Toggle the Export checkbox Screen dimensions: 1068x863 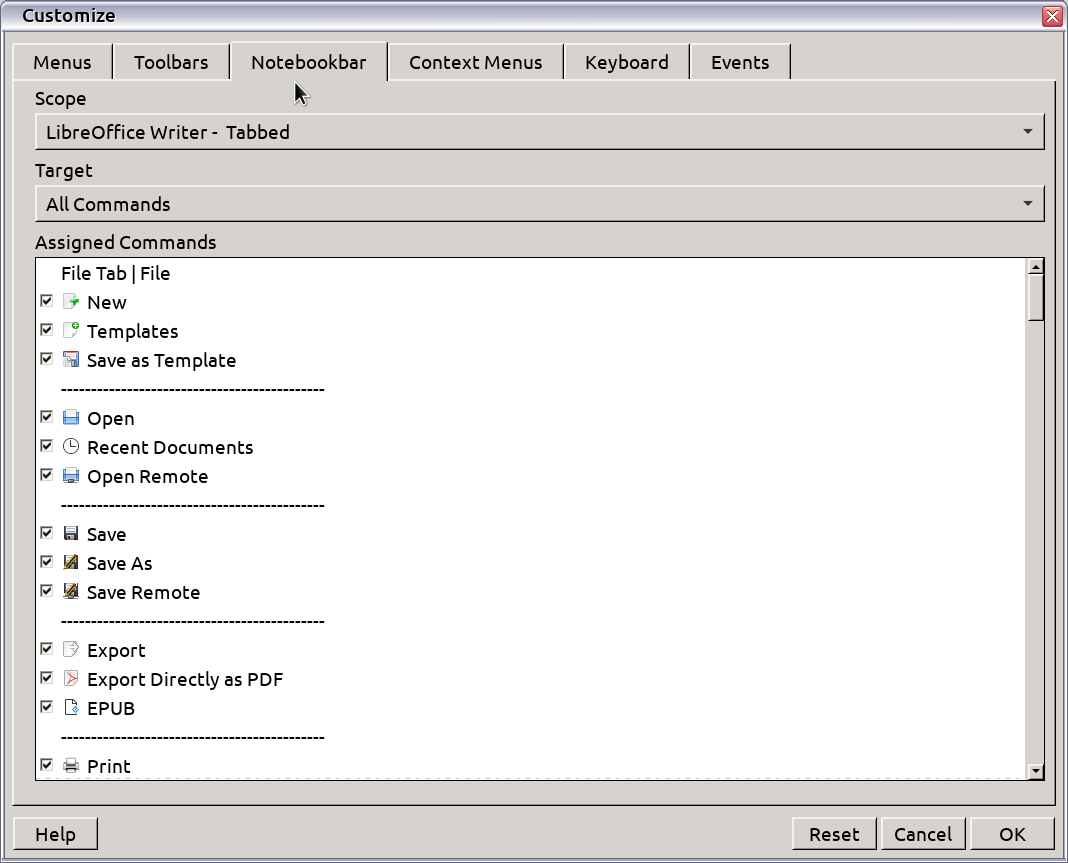(x=46, y=648)
